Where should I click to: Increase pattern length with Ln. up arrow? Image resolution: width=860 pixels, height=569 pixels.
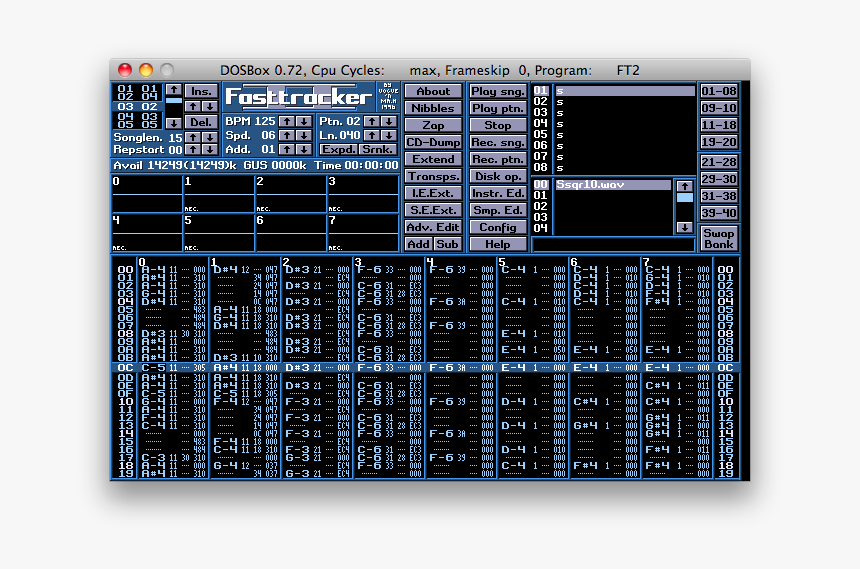pos(372,135)
